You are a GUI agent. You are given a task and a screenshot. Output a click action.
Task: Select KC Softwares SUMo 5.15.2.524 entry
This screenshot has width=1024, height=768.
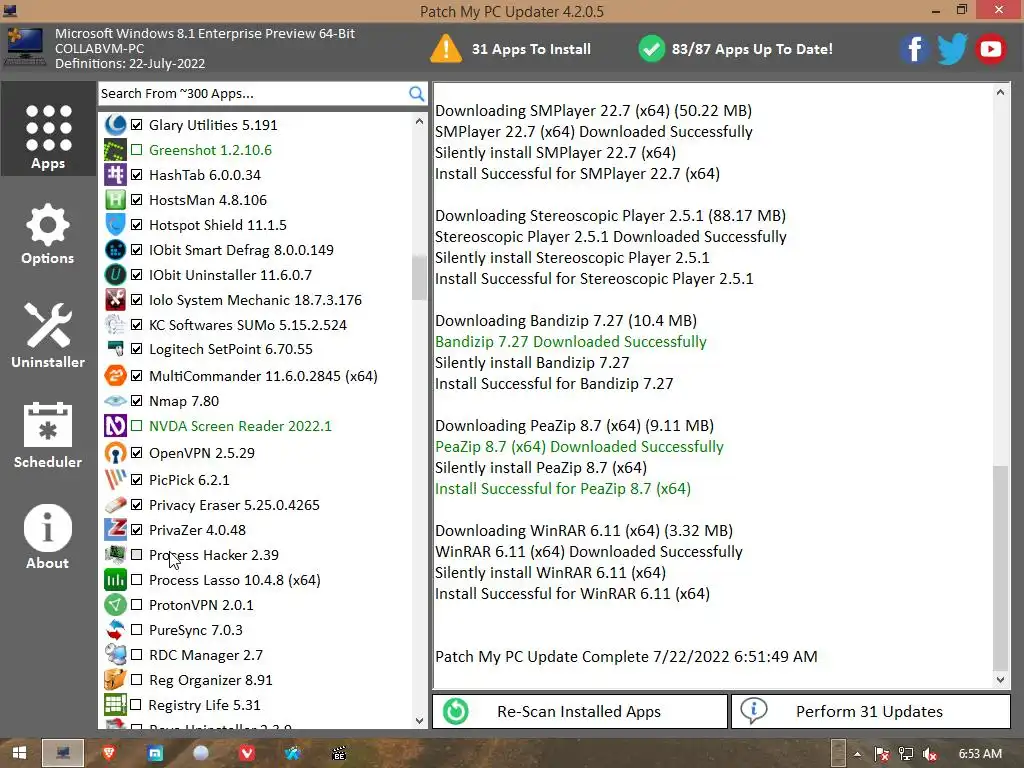pyautogui.click(x=248, y=325)
